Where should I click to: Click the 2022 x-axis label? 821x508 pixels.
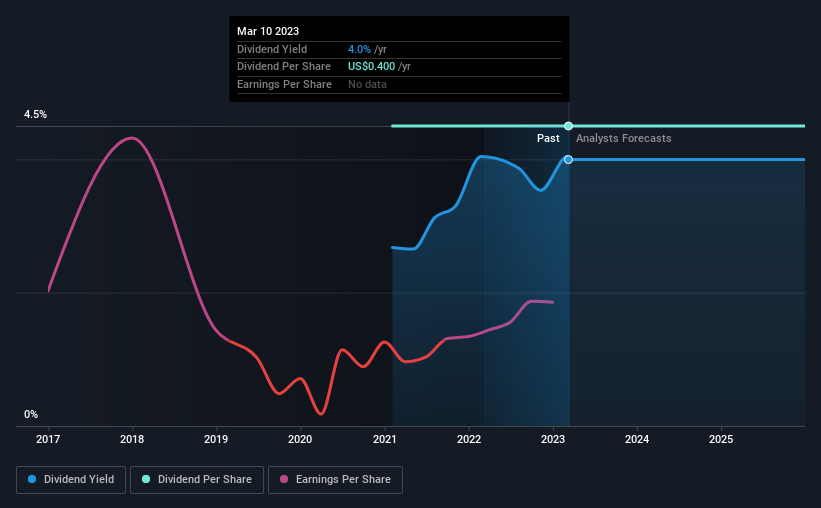tap(469, 439)
